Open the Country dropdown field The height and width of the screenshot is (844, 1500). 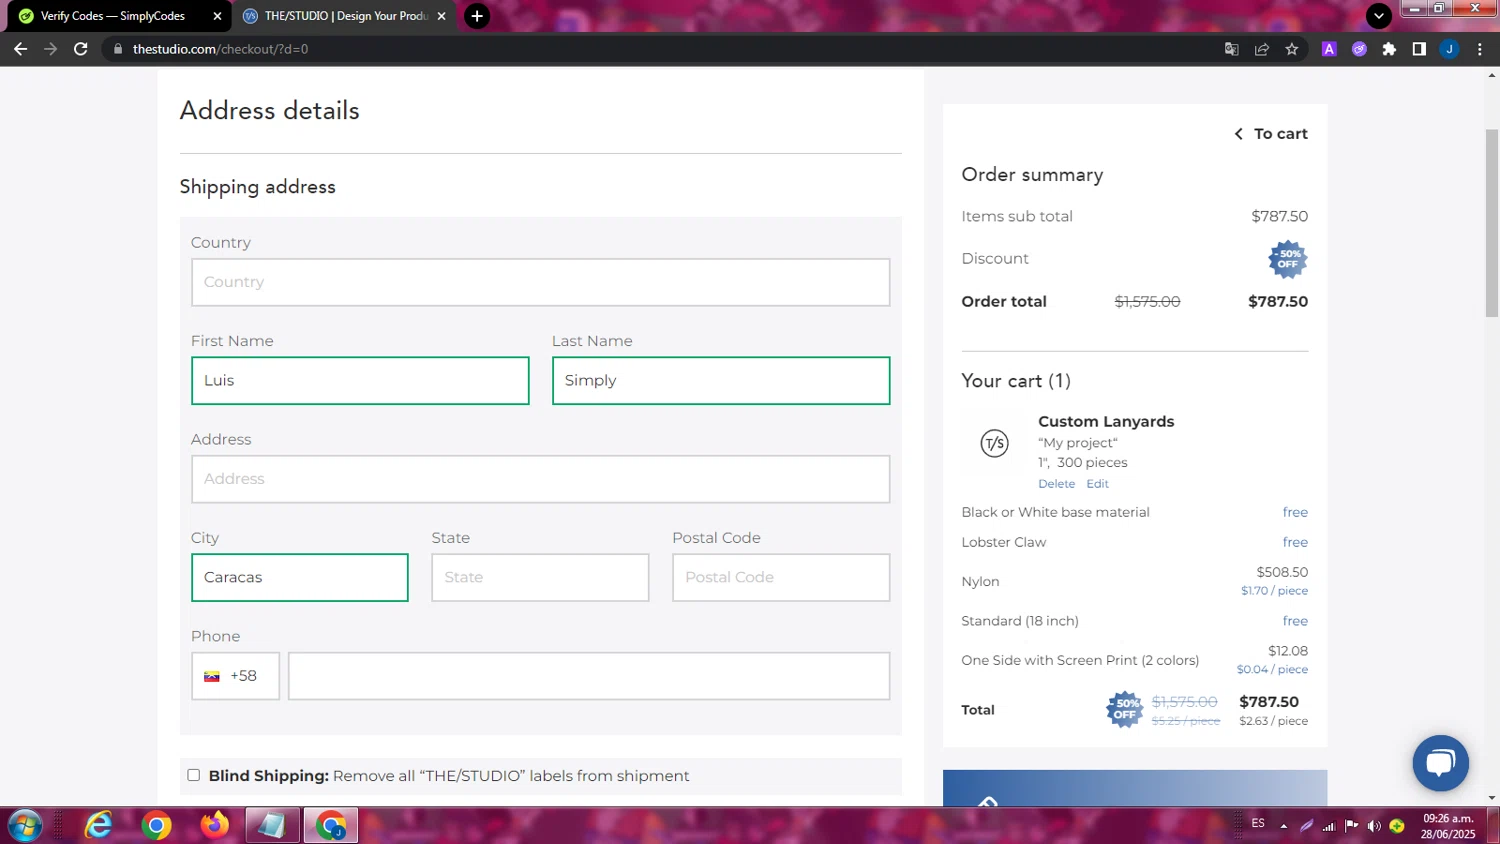pyautogui.click(x=540, y=282)
